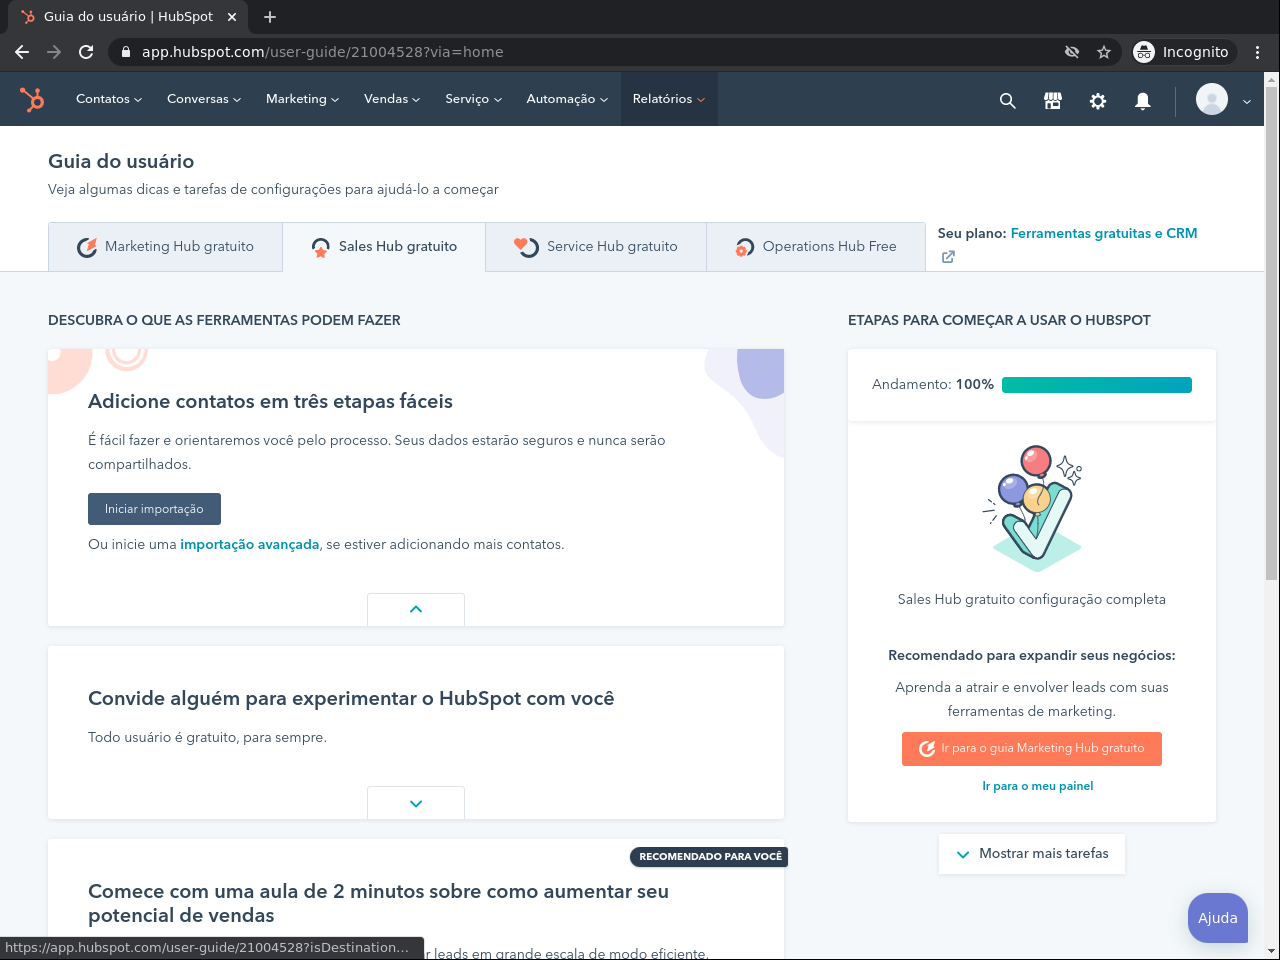
Task: Open Ferramentas gratuitas e CRM plan link
Action: click(x=1104, y=233)
